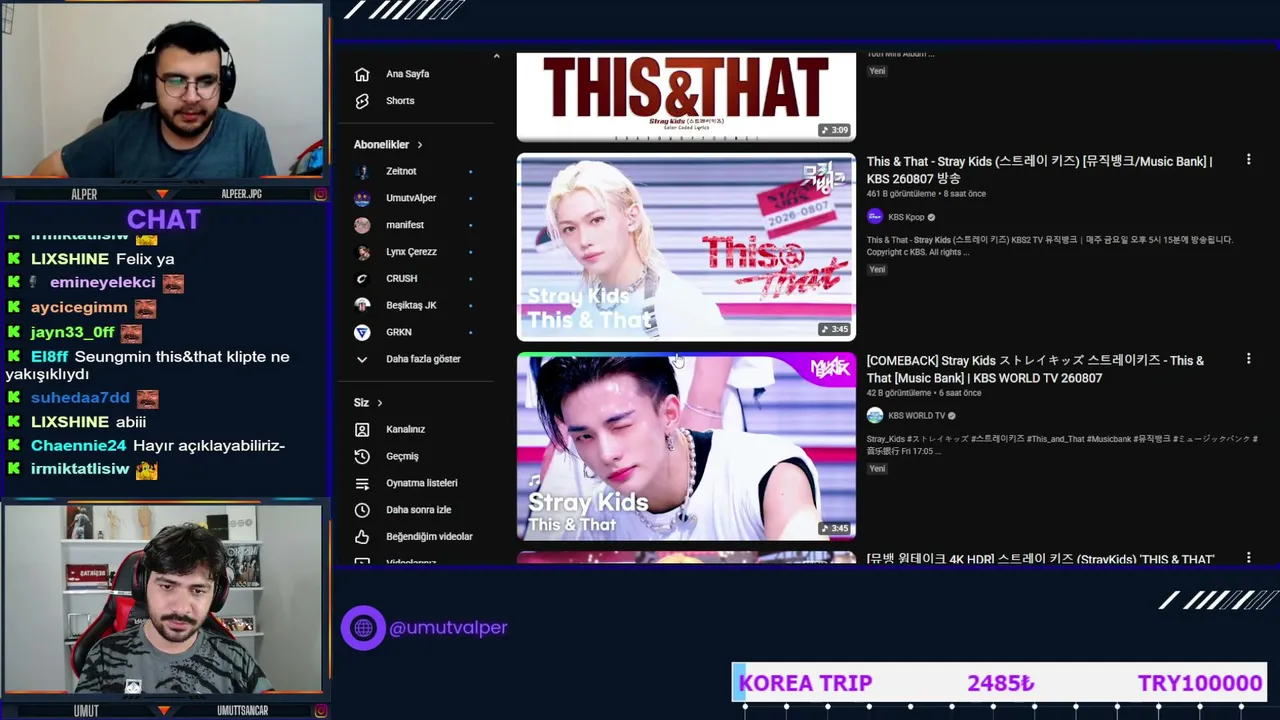Screen dimensions: 1280x720
Task: Open the KBS Kpop channel avatar
Action: 875,217
